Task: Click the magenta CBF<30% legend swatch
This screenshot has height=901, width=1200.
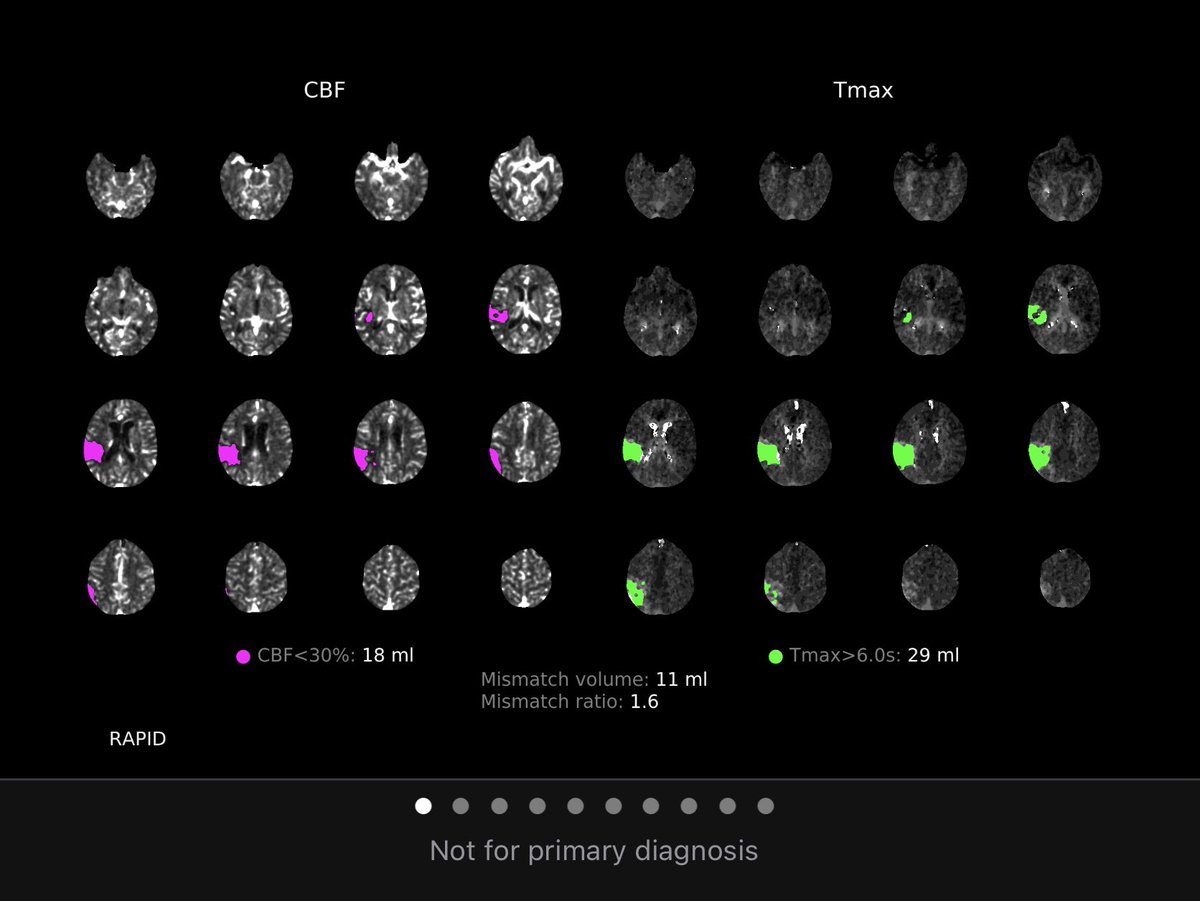Action: [243, 657]
